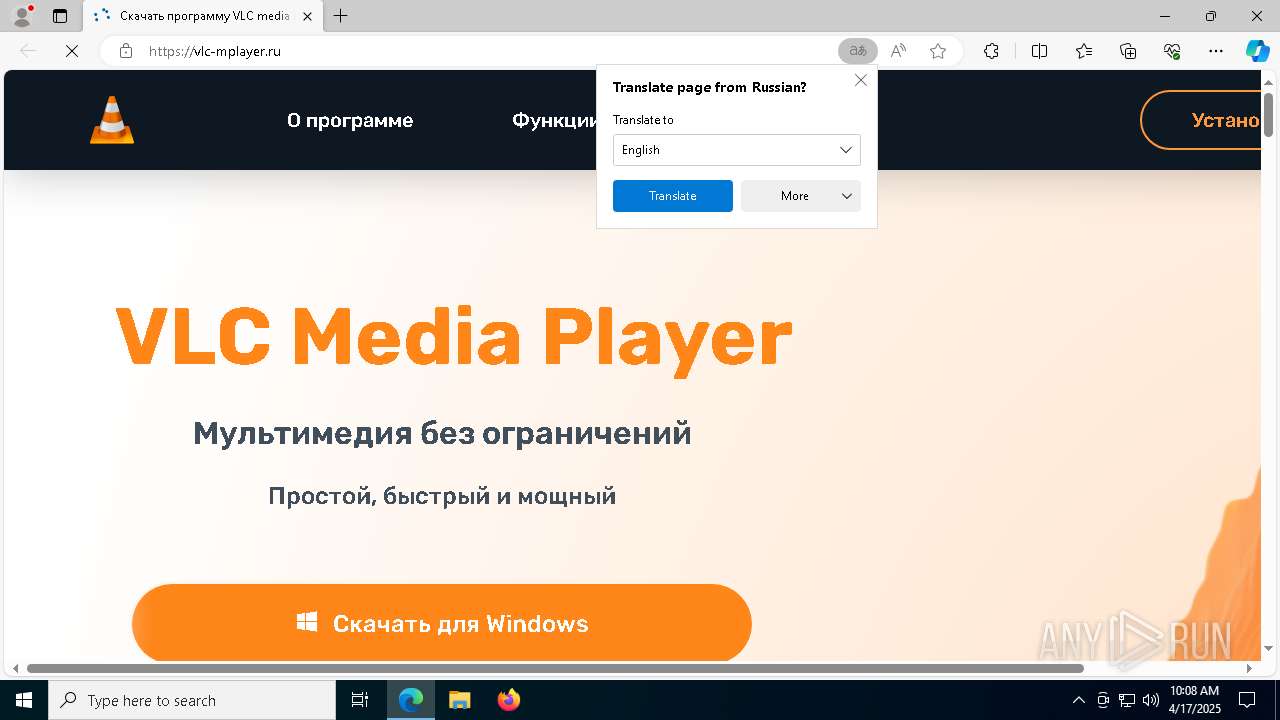Viewport: 1280px width, 720px height.
Task: Expand the English language dropdown
Action: tap(737, 150)
